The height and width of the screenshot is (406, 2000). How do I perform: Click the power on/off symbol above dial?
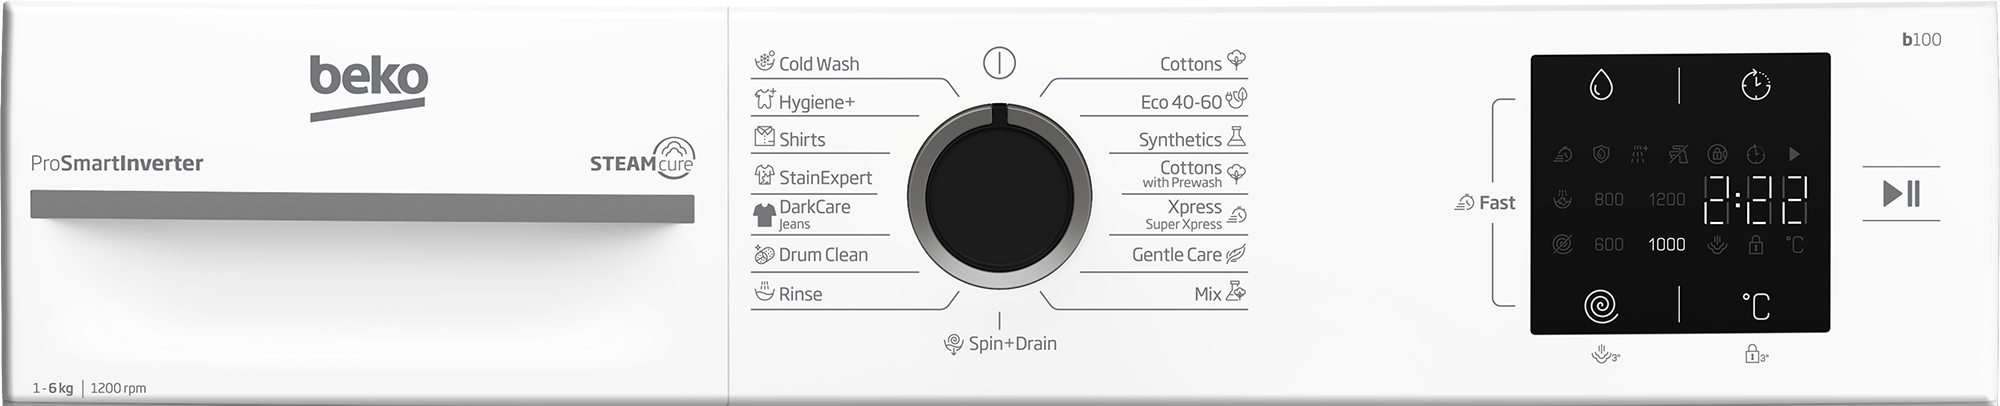[999, 63]
